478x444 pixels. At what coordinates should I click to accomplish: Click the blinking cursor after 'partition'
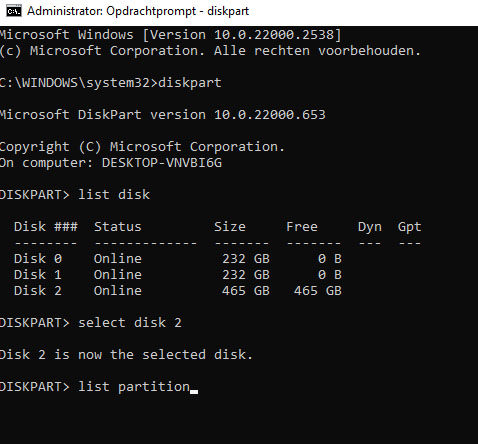point(194,392)
